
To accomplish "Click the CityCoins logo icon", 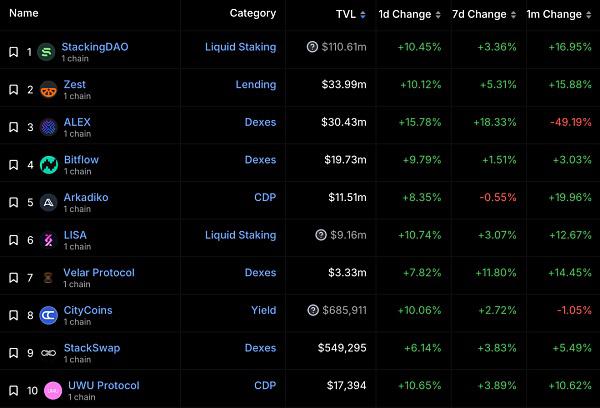I will coord(46,315).
